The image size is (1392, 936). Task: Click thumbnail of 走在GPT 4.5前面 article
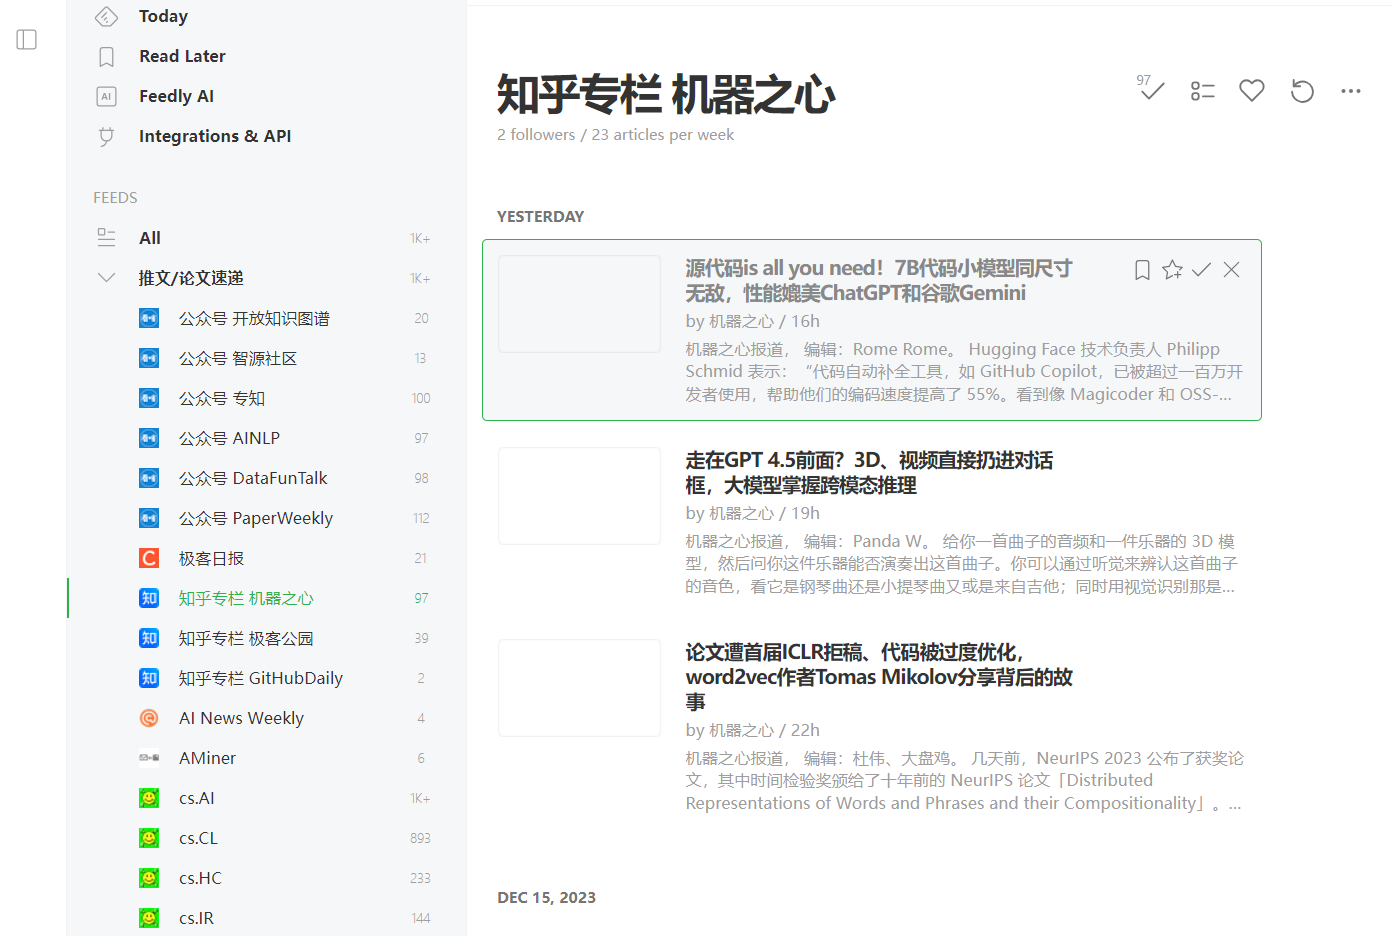pos(580,496)
